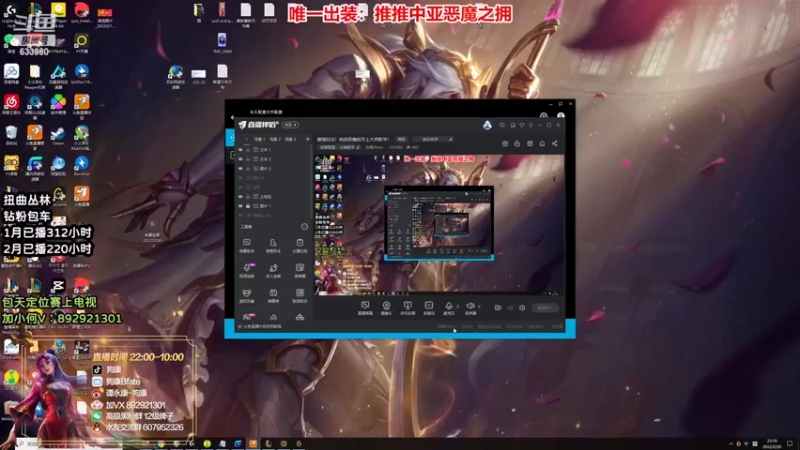Hide the 图片 1 layer via eye icon
This screenshot has height=450, width=800.
click(240, 206)
